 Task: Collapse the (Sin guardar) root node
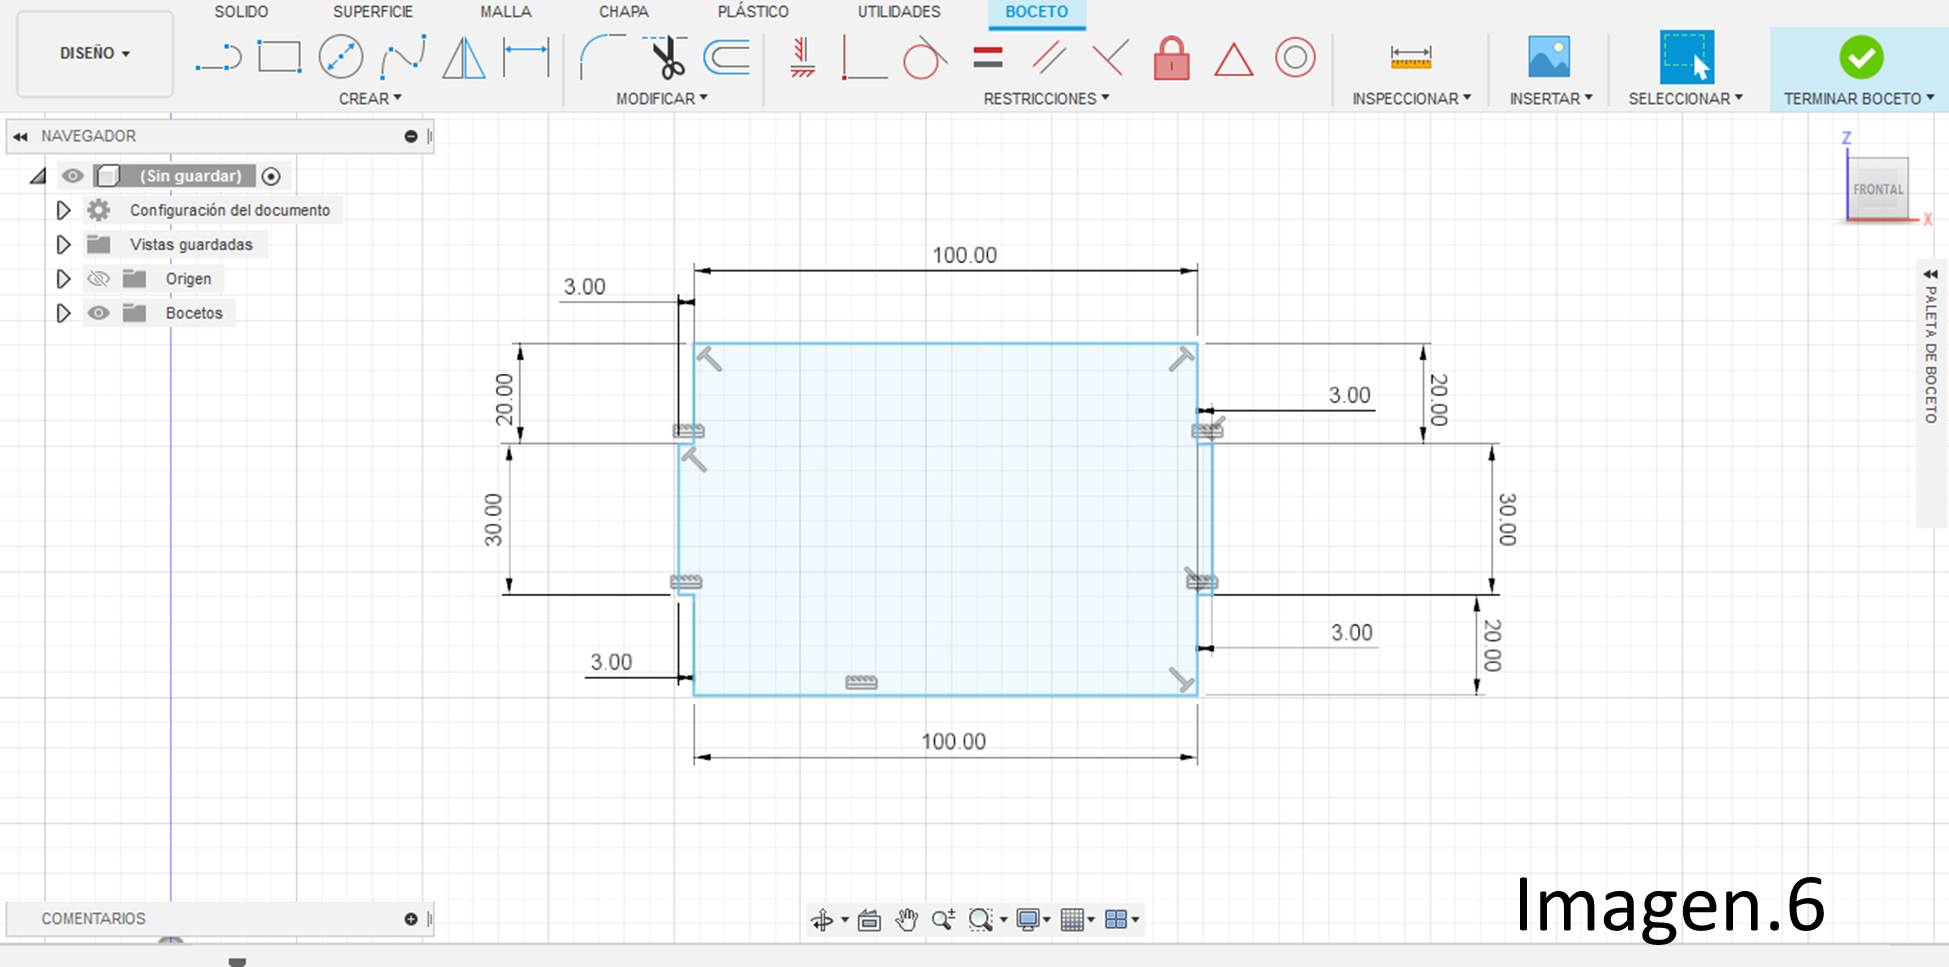tap(38, 176)
